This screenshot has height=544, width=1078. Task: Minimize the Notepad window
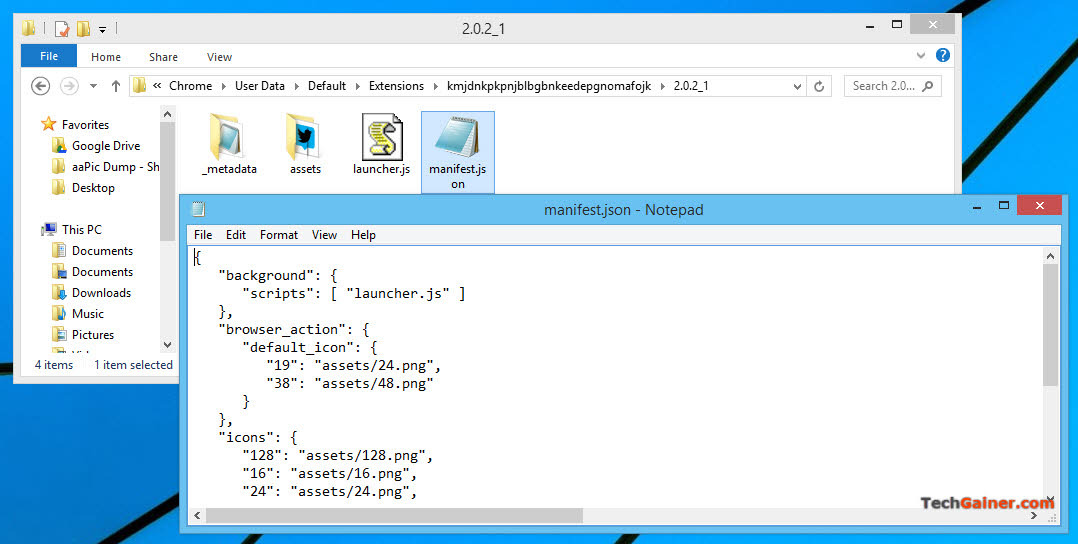pos(976,206)
